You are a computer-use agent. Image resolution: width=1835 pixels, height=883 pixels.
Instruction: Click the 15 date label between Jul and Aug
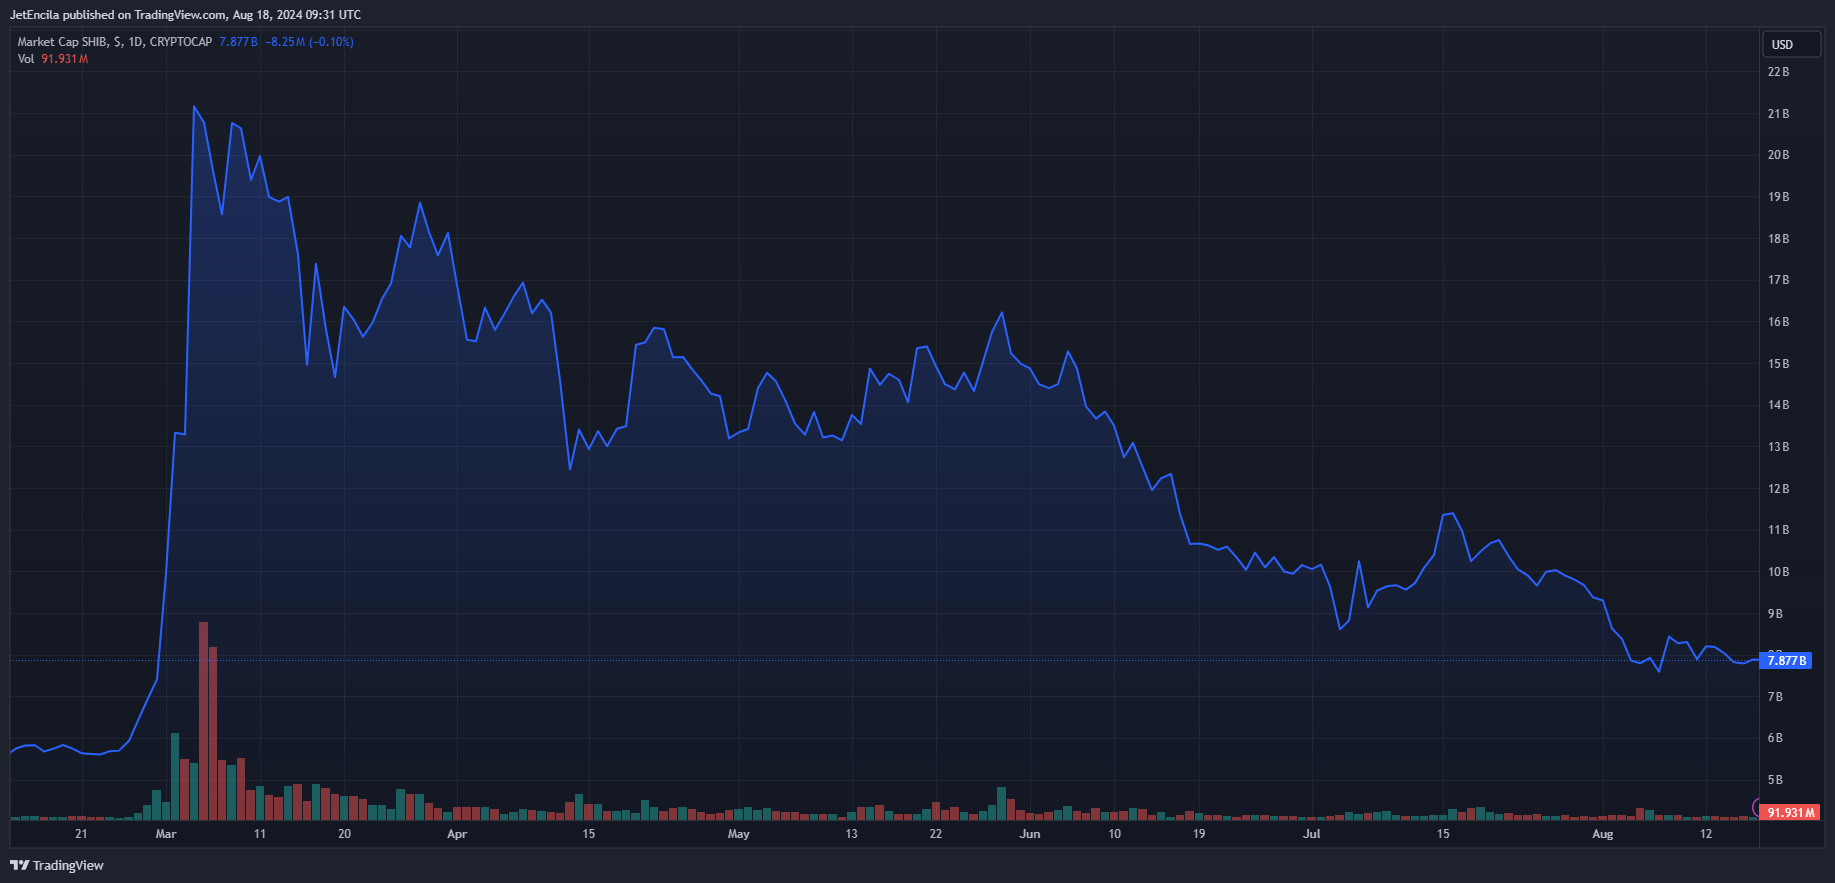[x=1443, y=834]
